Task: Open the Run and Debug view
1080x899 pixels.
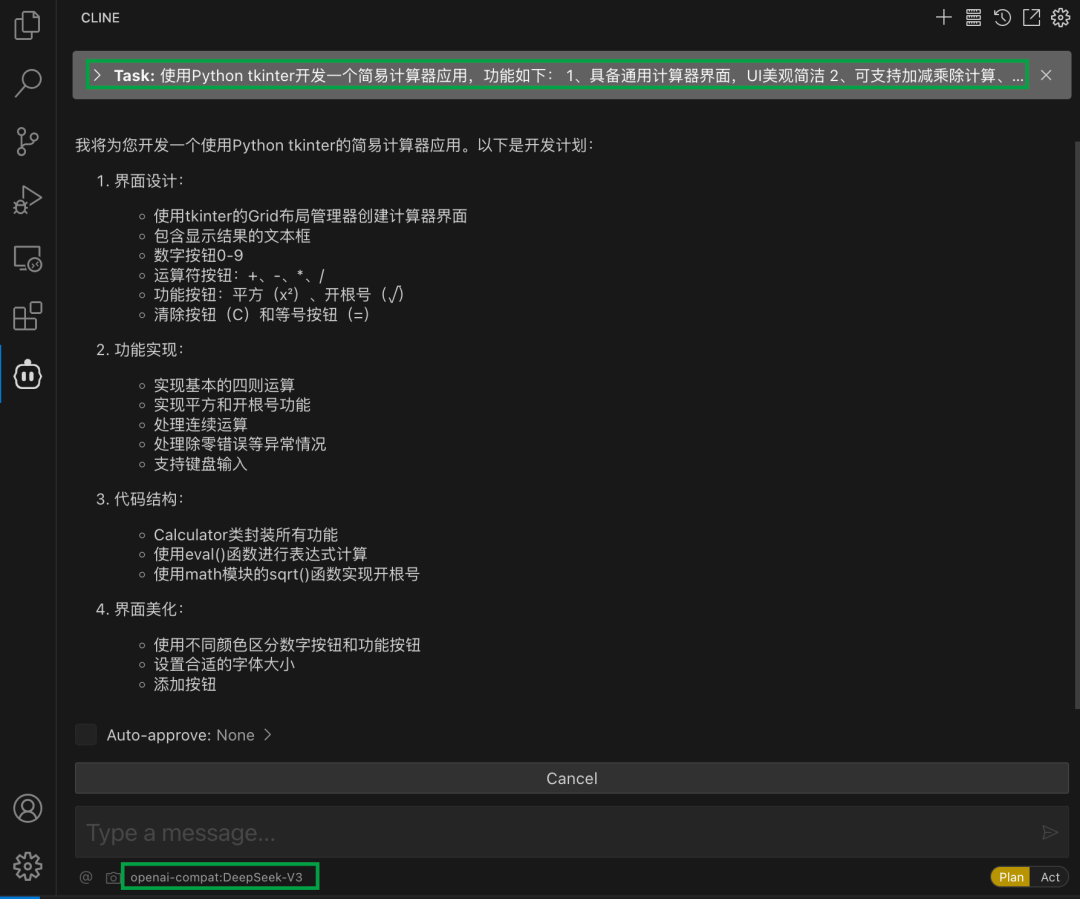Action: [x=28, y=200]
